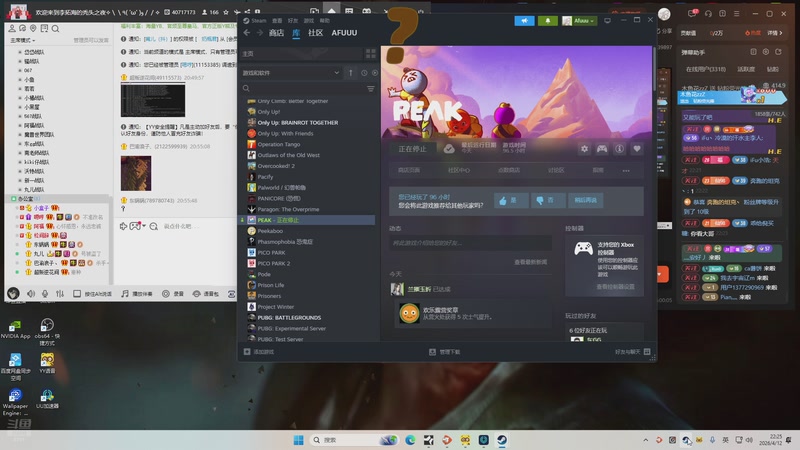Click the YY record button

[172, 293]
